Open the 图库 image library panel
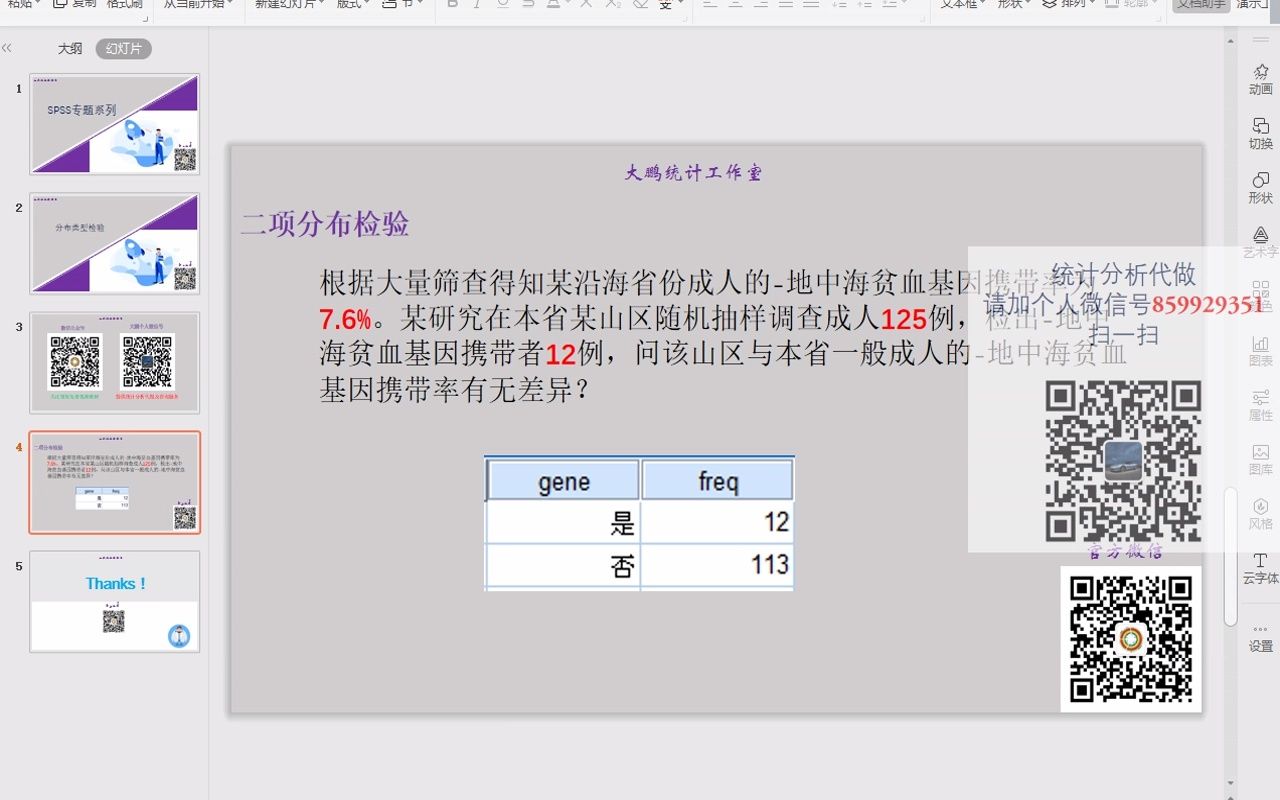The height and width of the screenshot is (800, 1280). (1260, 458)
